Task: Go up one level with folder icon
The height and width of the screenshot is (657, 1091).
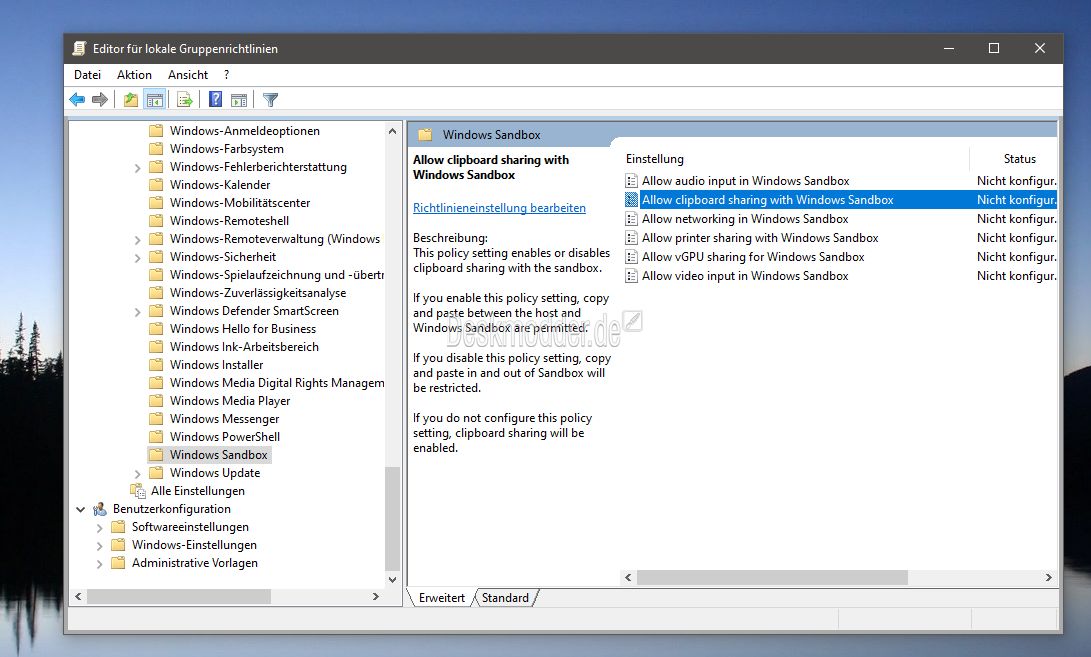Action: [131, 100]
